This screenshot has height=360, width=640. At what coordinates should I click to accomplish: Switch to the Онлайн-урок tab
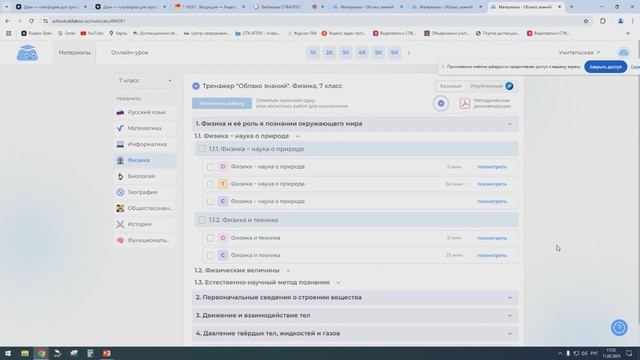pos(129,53)
